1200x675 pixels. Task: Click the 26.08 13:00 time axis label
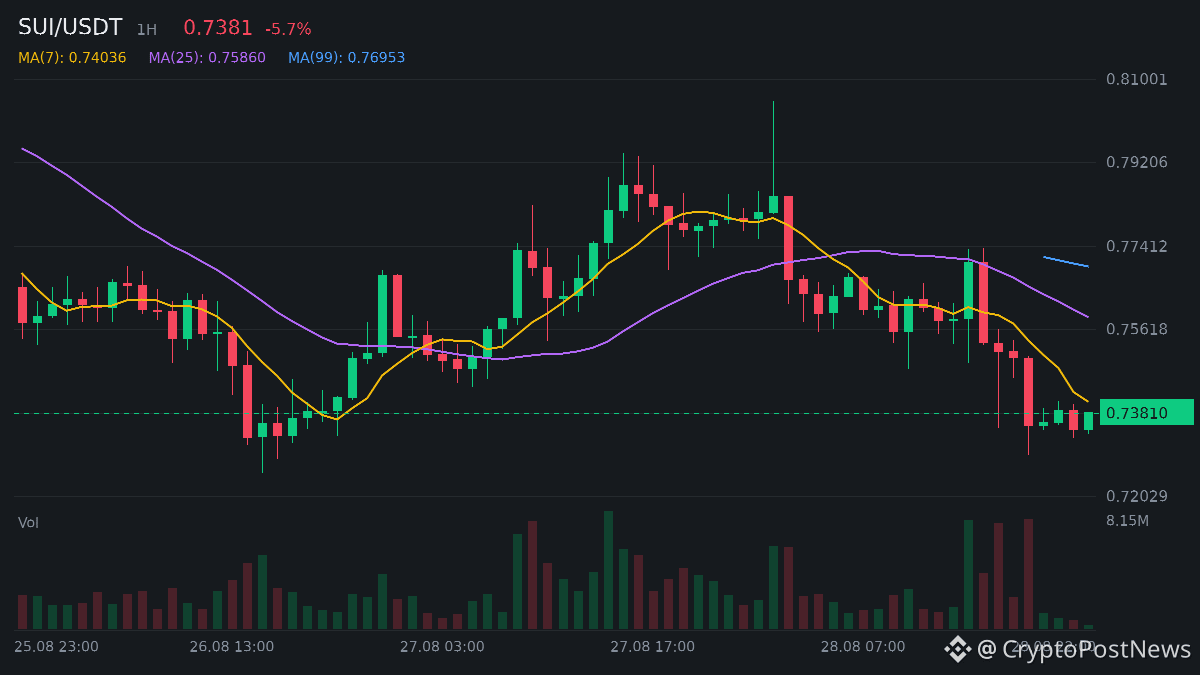click(231, 647)
